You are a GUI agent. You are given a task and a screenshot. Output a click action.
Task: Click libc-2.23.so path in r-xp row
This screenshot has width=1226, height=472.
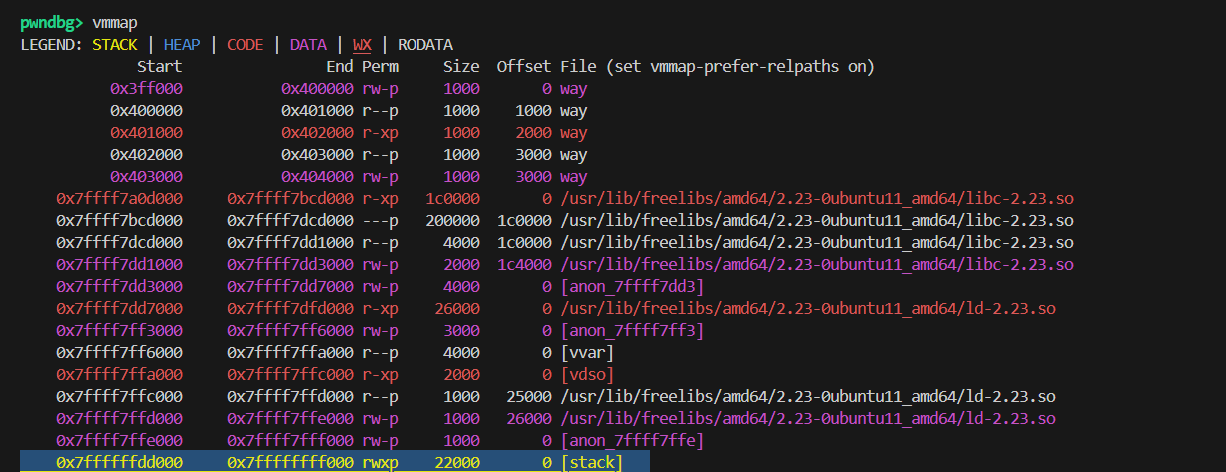(817, 198)
